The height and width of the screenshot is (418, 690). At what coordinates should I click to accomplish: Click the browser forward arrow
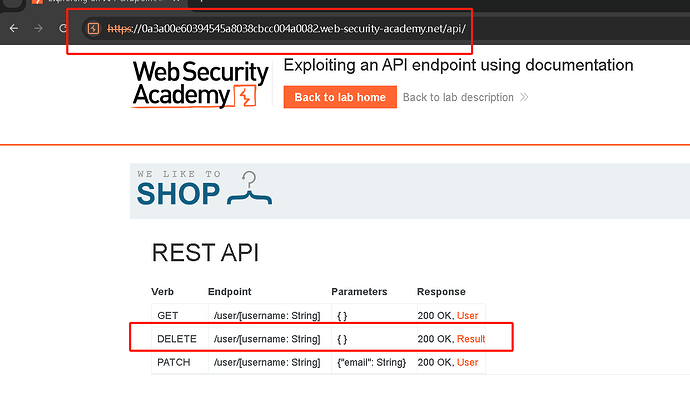(39, 29)
